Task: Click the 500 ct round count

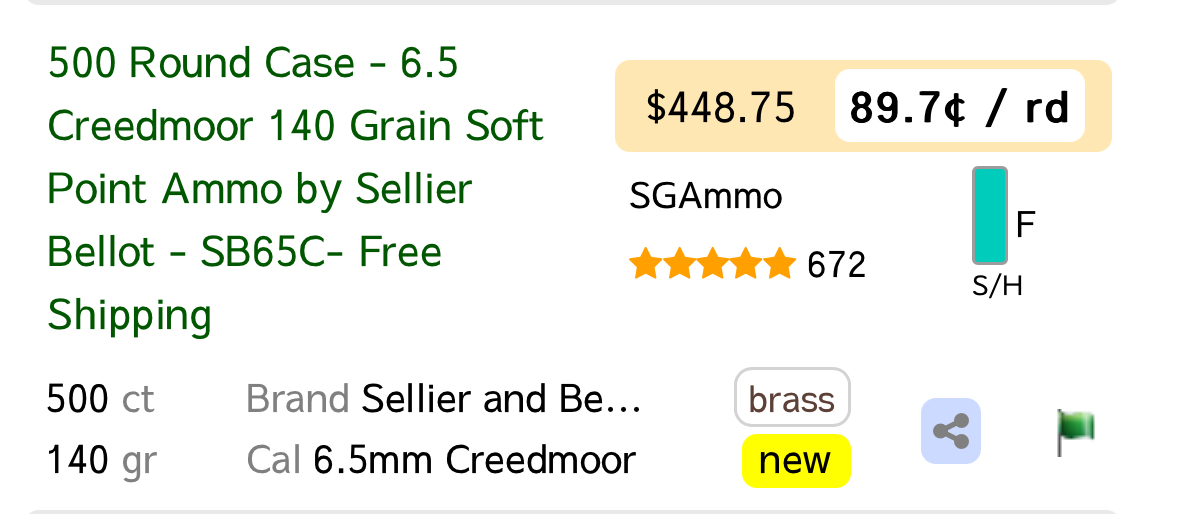Action: tap(101, 399)
